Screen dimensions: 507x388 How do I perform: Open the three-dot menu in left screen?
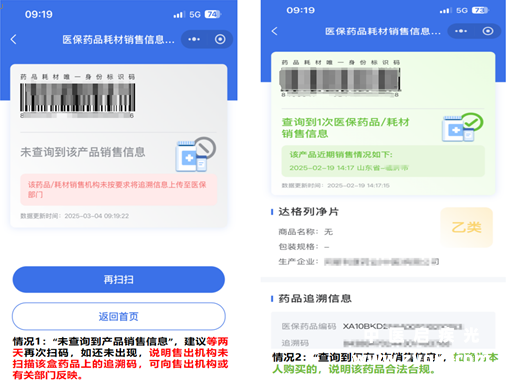[194, 39]
